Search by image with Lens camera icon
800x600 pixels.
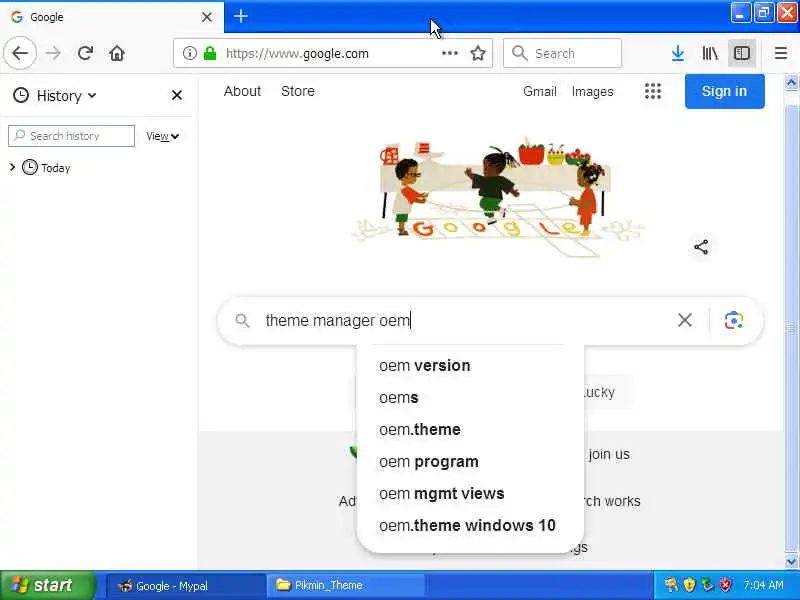tap(734, 320)
